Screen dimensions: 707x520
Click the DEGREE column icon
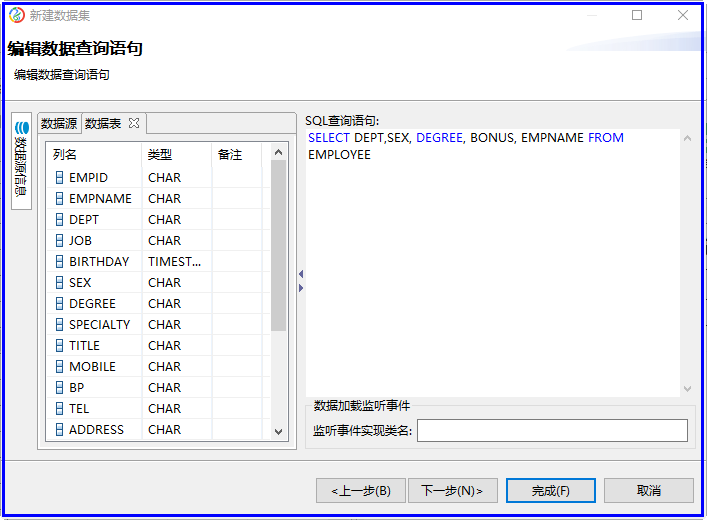(59, 304)
